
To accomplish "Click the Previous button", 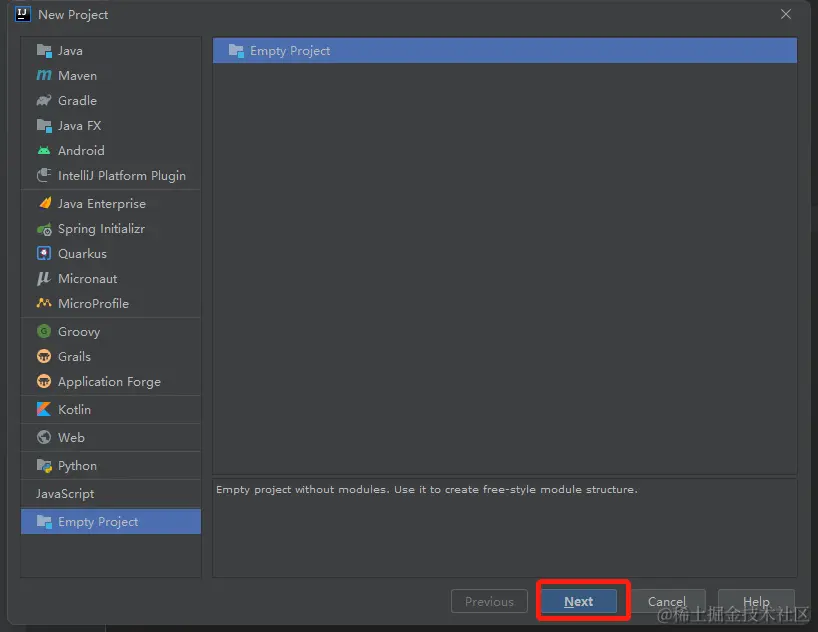I will 489,601.
